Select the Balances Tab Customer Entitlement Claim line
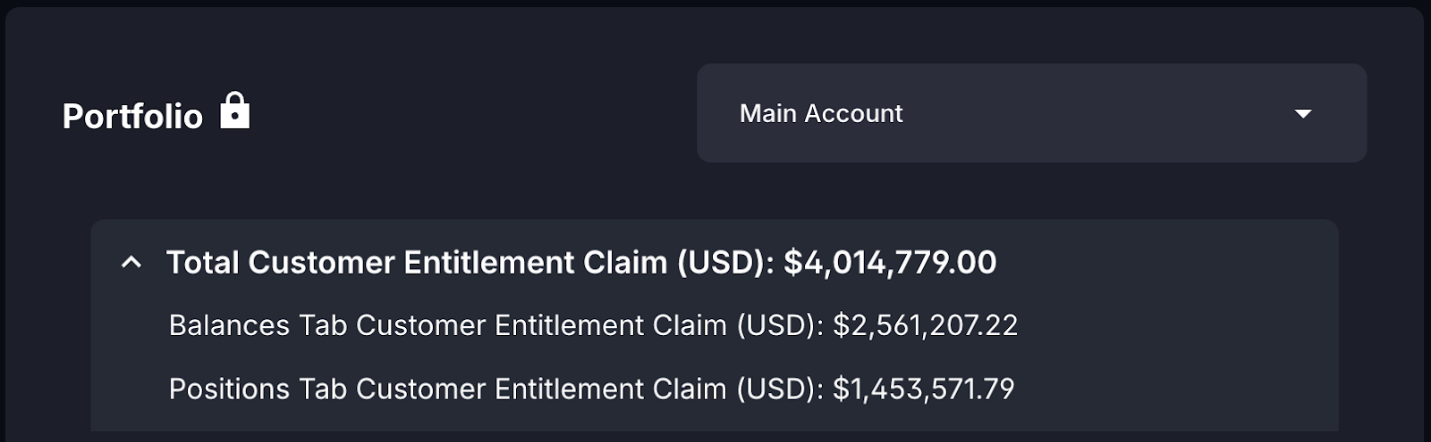Screen dimensions: 1431x442 point(593,326)
